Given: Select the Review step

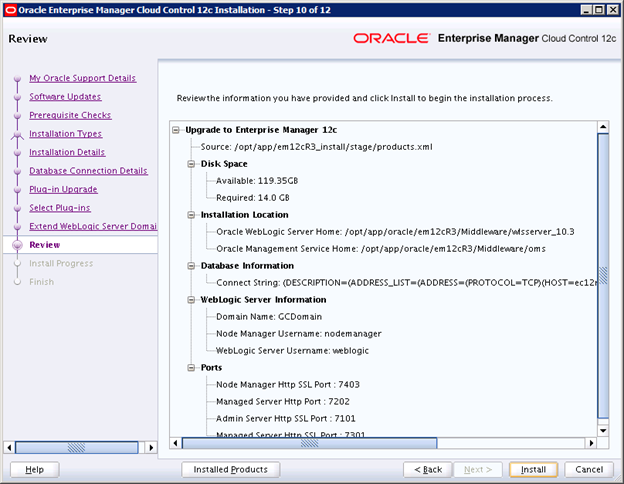Looking at the screenshot, I should [x=45, y=245].
